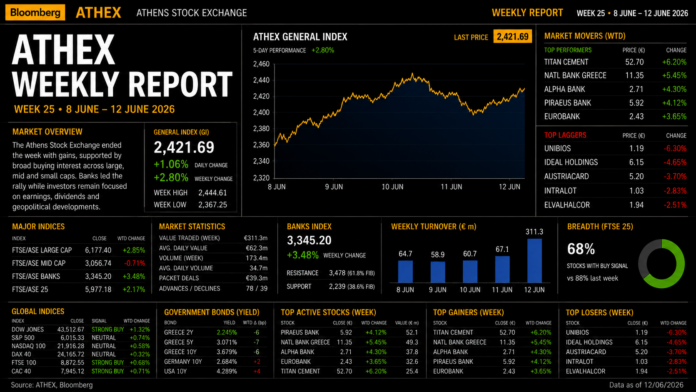The image size is (696, 392).
Task: Click the 12 JUN turnover bar labeled 311.3
Action: click(x=534, y=261)
